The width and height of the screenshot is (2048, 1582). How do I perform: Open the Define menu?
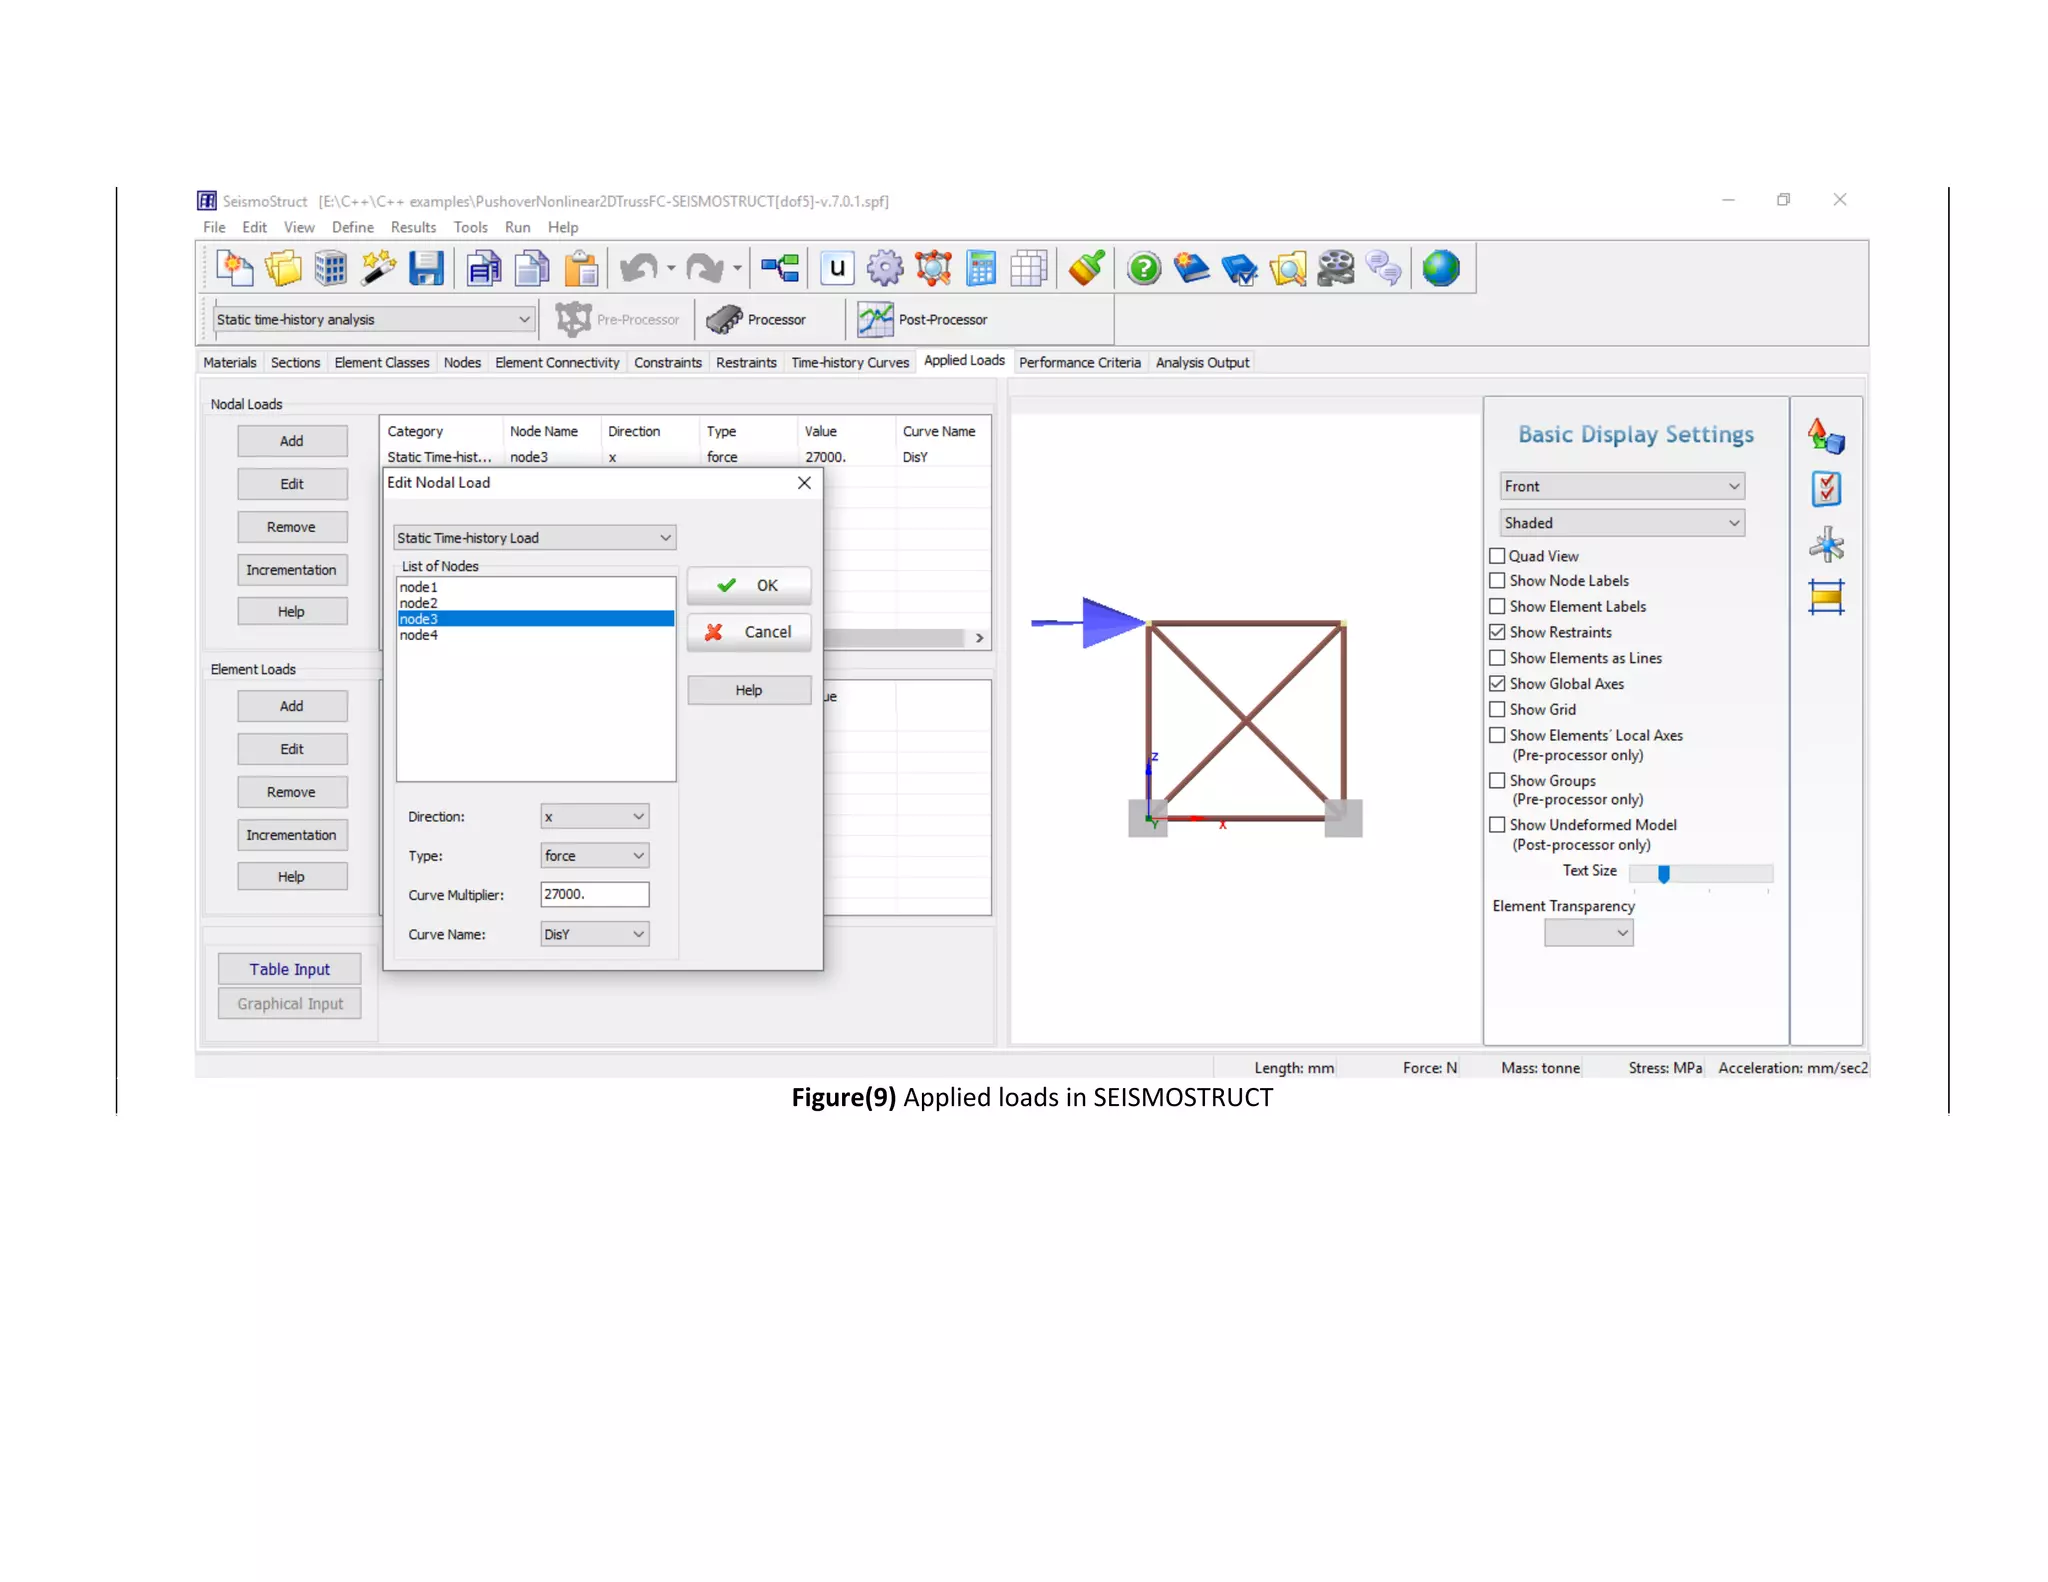coord(352,227)
